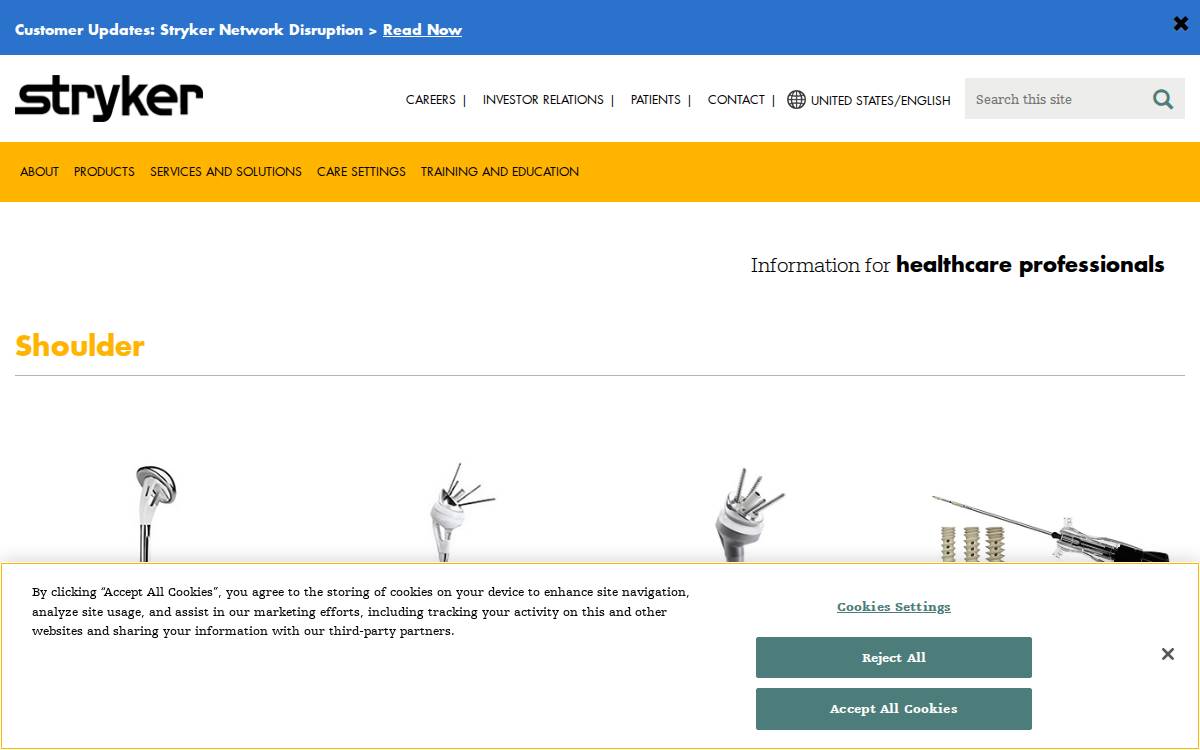
Task: Open Training and Education menu
Action: (500, 172)
